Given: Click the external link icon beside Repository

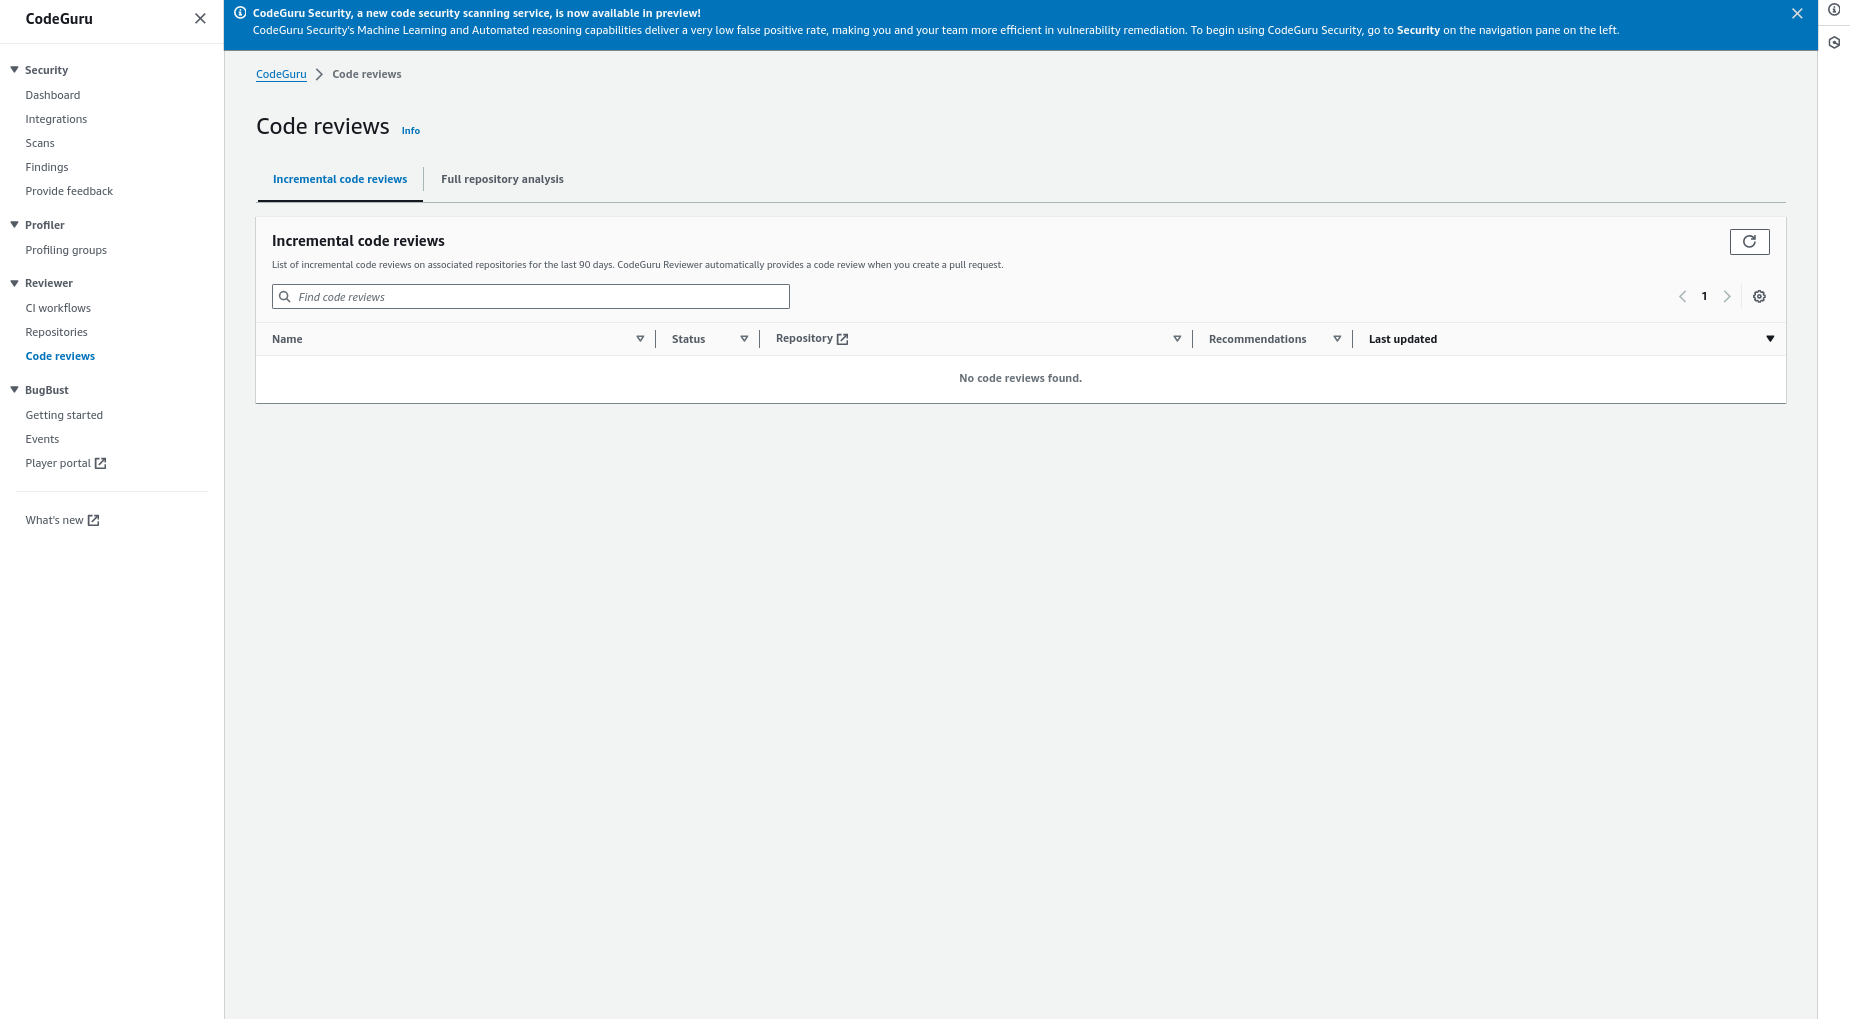Looking at the screenshot, I should (842, 339).
